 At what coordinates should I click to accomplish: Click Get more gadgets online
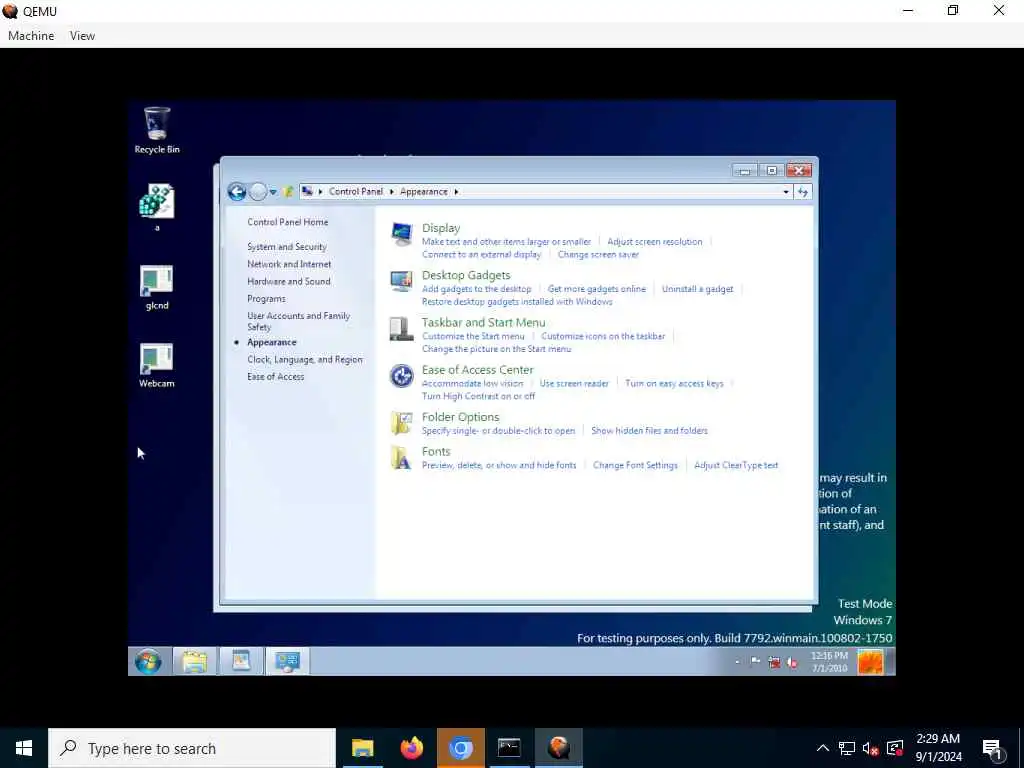(596, 289)
